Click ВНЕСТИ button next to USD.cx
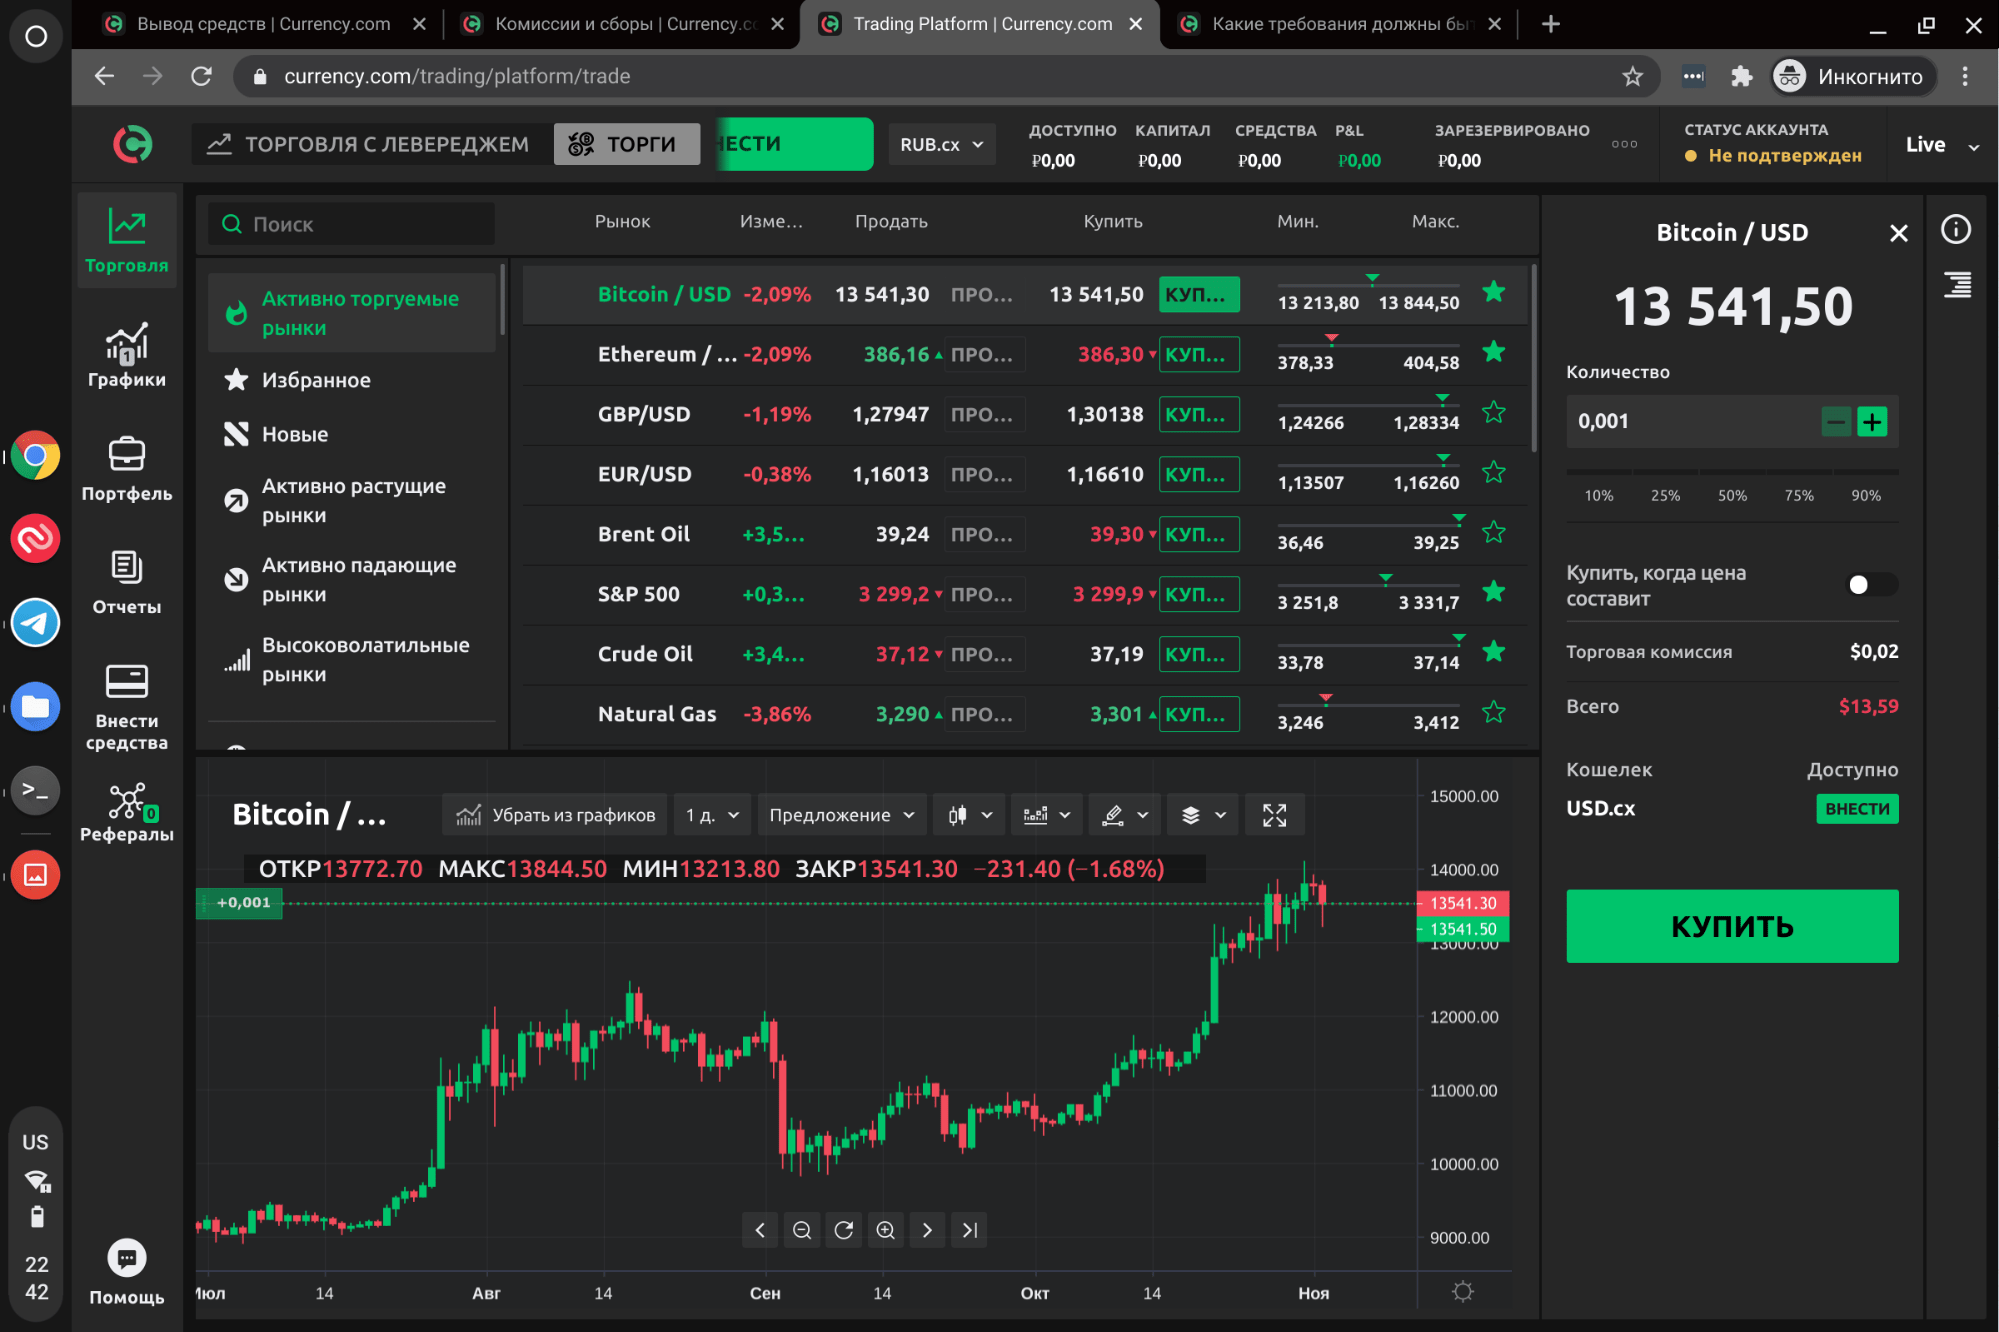Viewport: 1999px width, 1332px height. click(x=1857, y=808)
